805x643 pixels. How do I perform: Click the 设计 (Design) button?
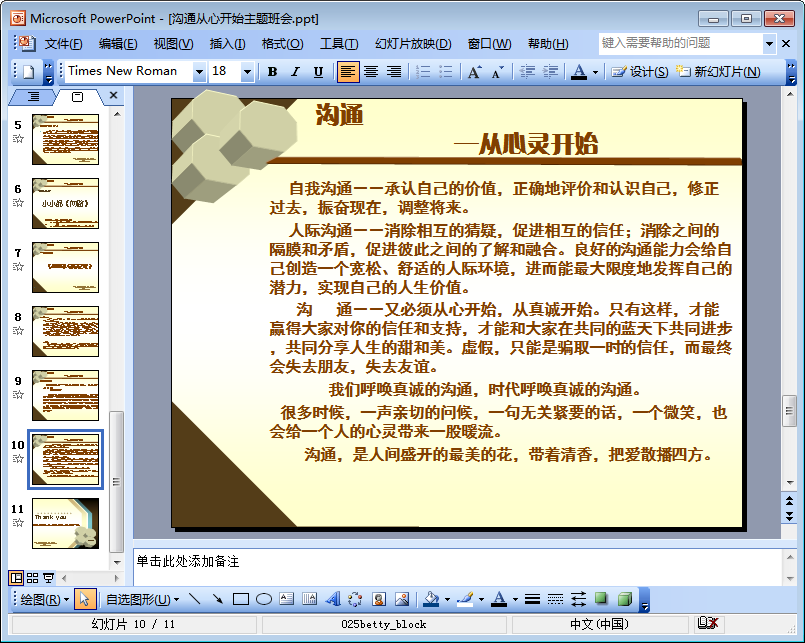(x=640, y=71)
